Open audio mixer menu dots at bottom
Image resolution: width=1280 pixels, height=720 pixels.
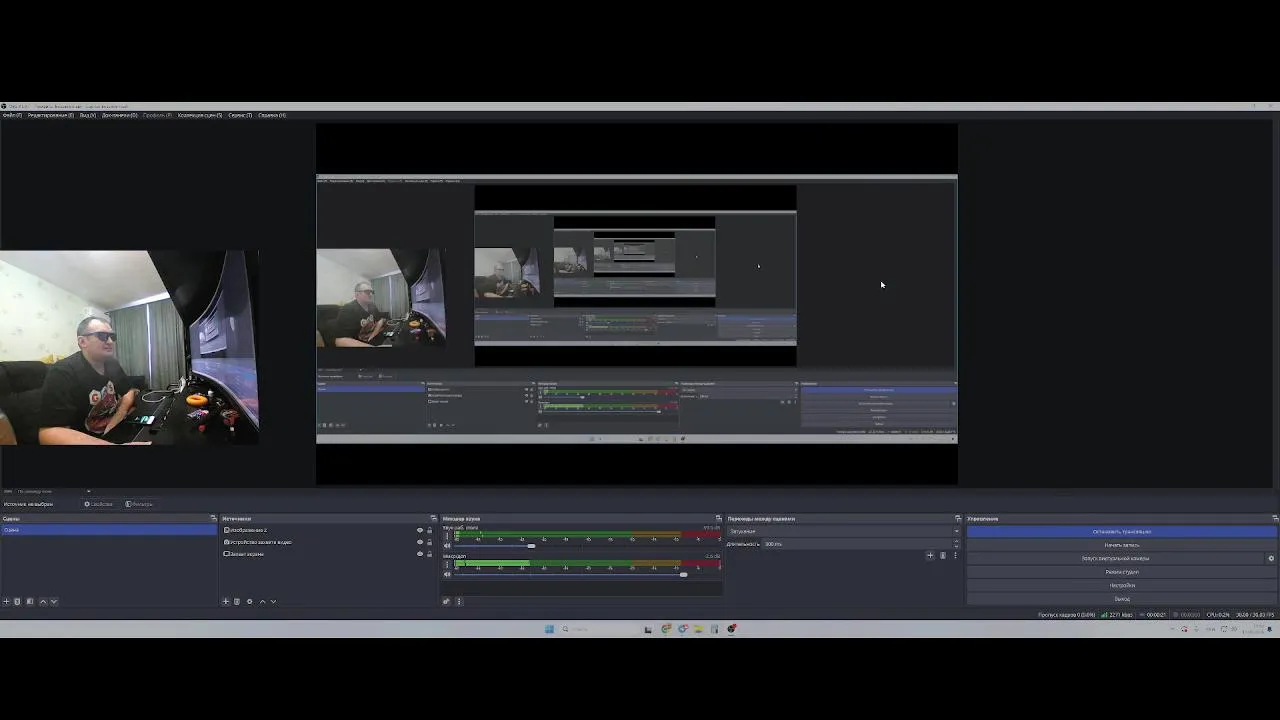tap(459, 601)
